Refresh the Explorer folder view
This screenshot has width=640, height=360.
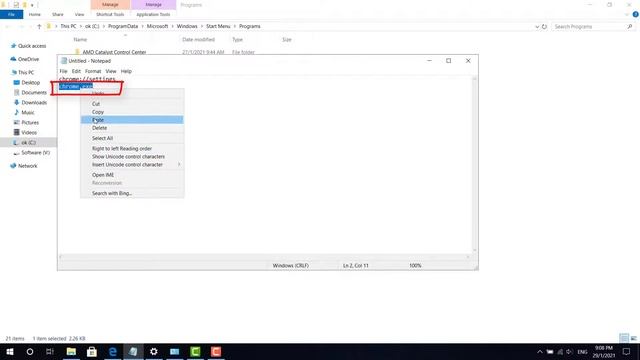(x=544, y=27)
